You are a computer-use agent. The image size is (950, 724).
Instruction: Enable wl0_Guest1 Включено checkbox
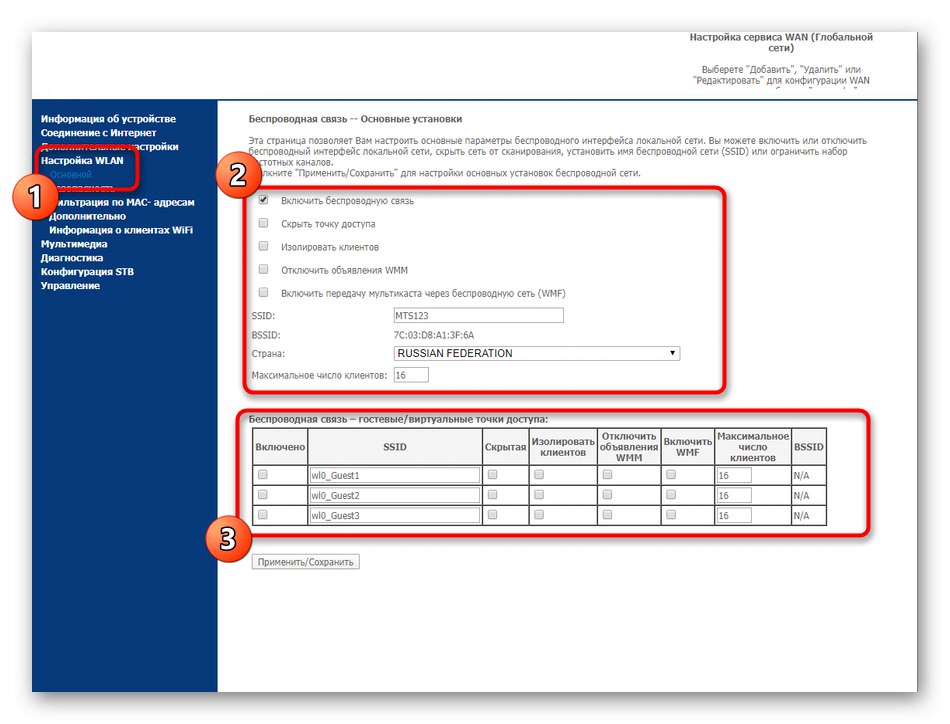click(262, 475)
